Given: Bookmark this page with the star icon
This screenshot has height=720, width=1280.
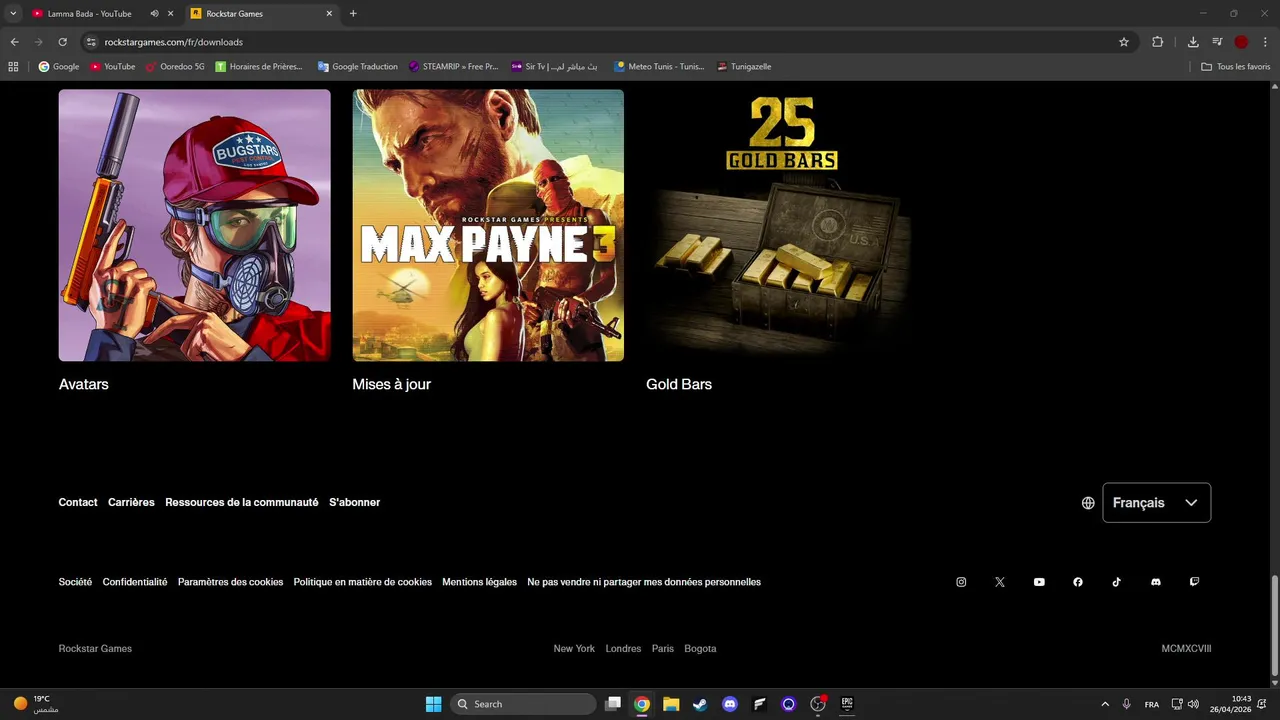Looking at the screenshot, I should click(1124, 42).
